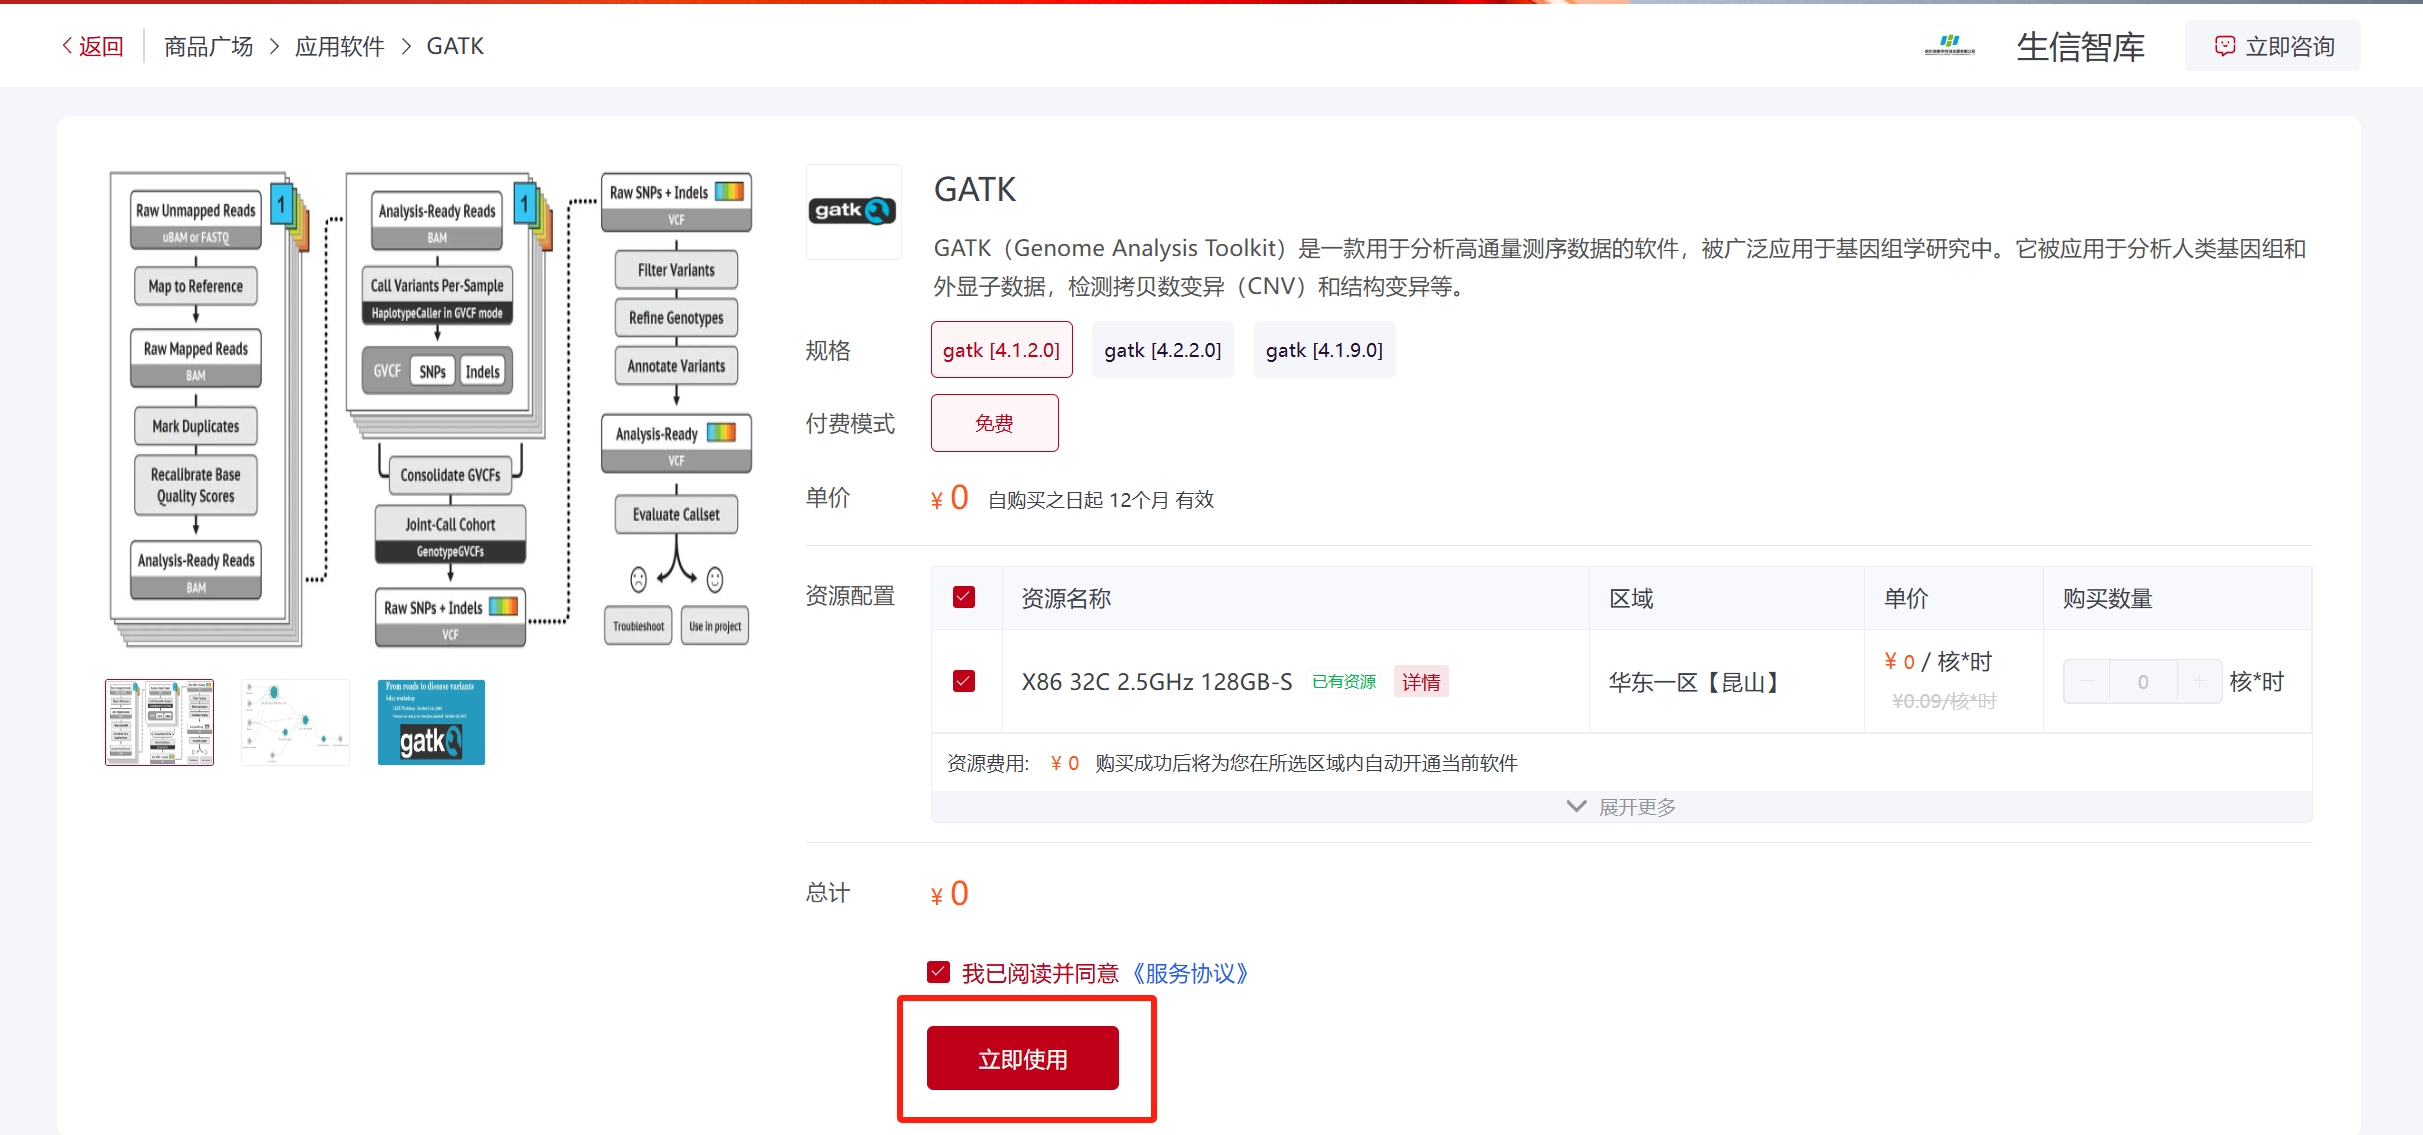The height and width of the screenshot is (1135, 2423).
Task: Choose gatk [4.2.2.0] version option
Action: 1162,350
